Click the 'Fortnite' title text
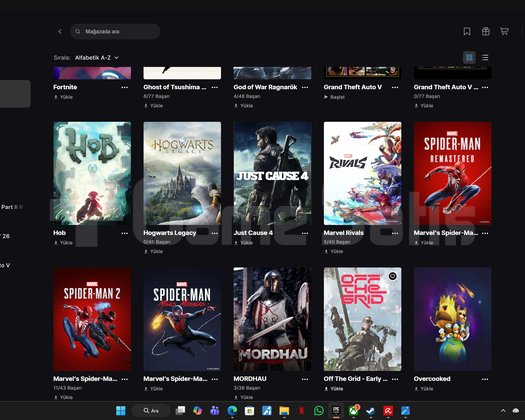The image size is (525, 420). click(65, 87)
